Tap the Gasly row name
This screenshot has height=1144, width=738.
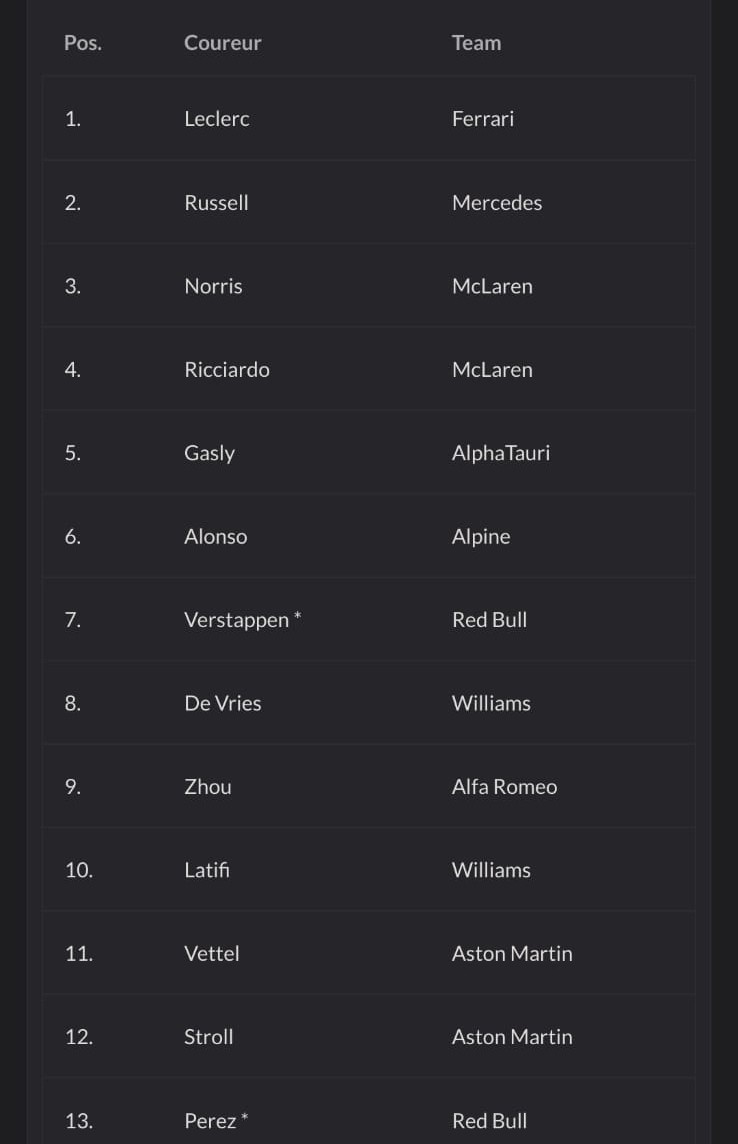tap(209, 453)
